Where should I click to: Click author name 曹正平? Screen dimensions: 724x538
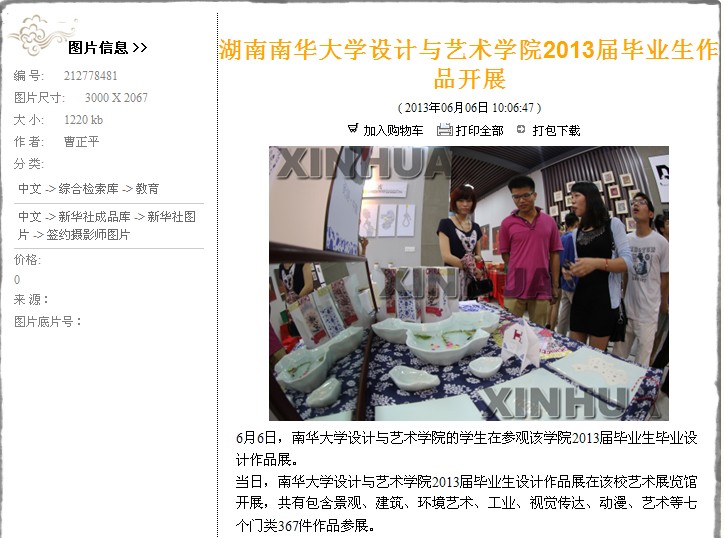click(x=81, y=141)
